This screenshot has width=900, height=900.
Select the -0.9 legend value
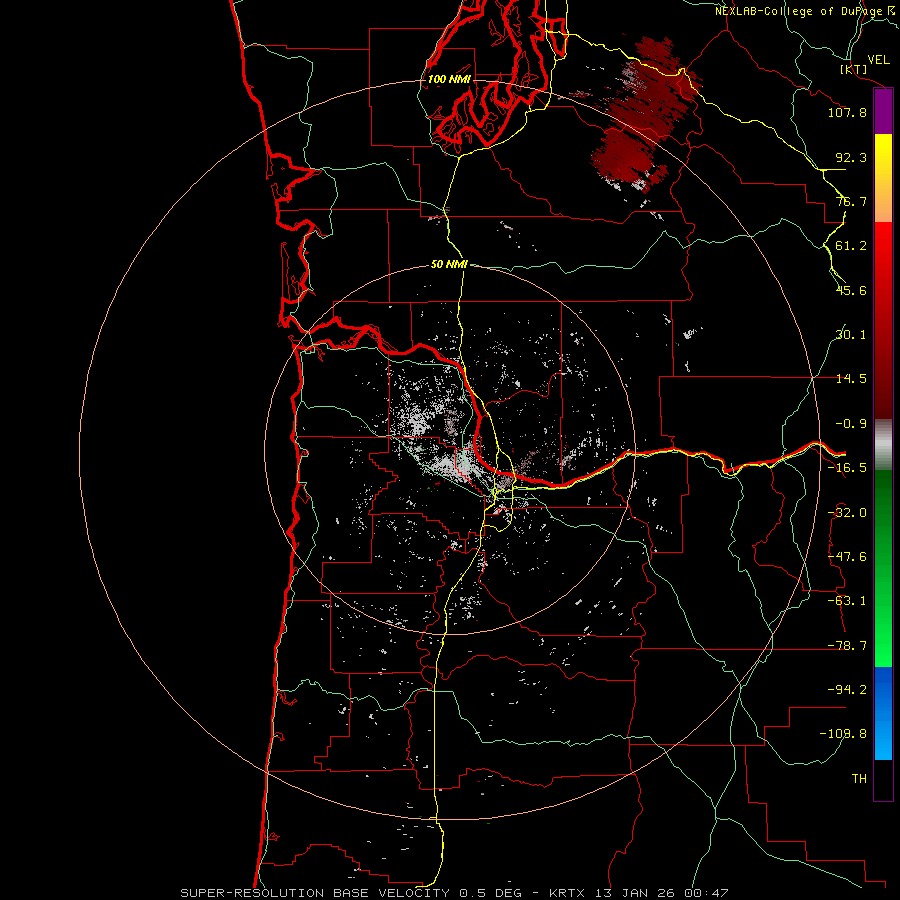pos(851,424)
